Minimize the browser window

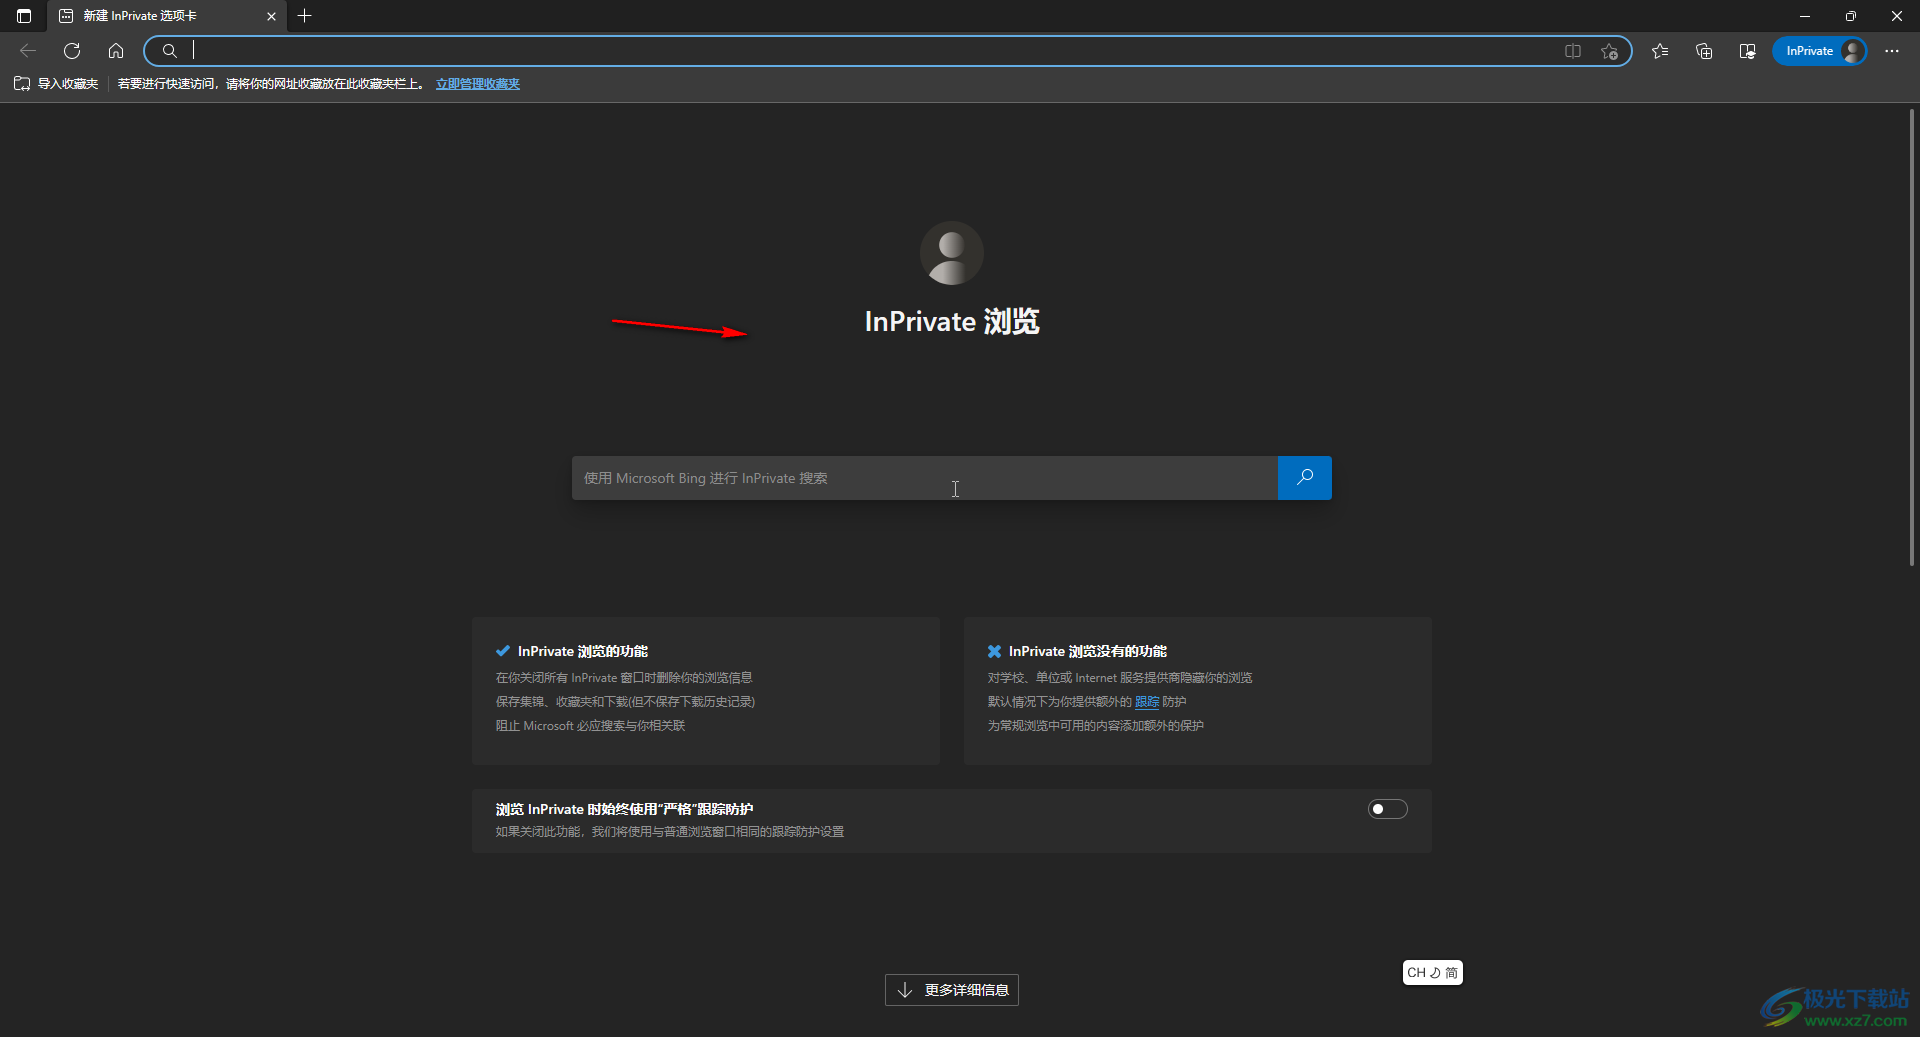(x=1805, y=16)
